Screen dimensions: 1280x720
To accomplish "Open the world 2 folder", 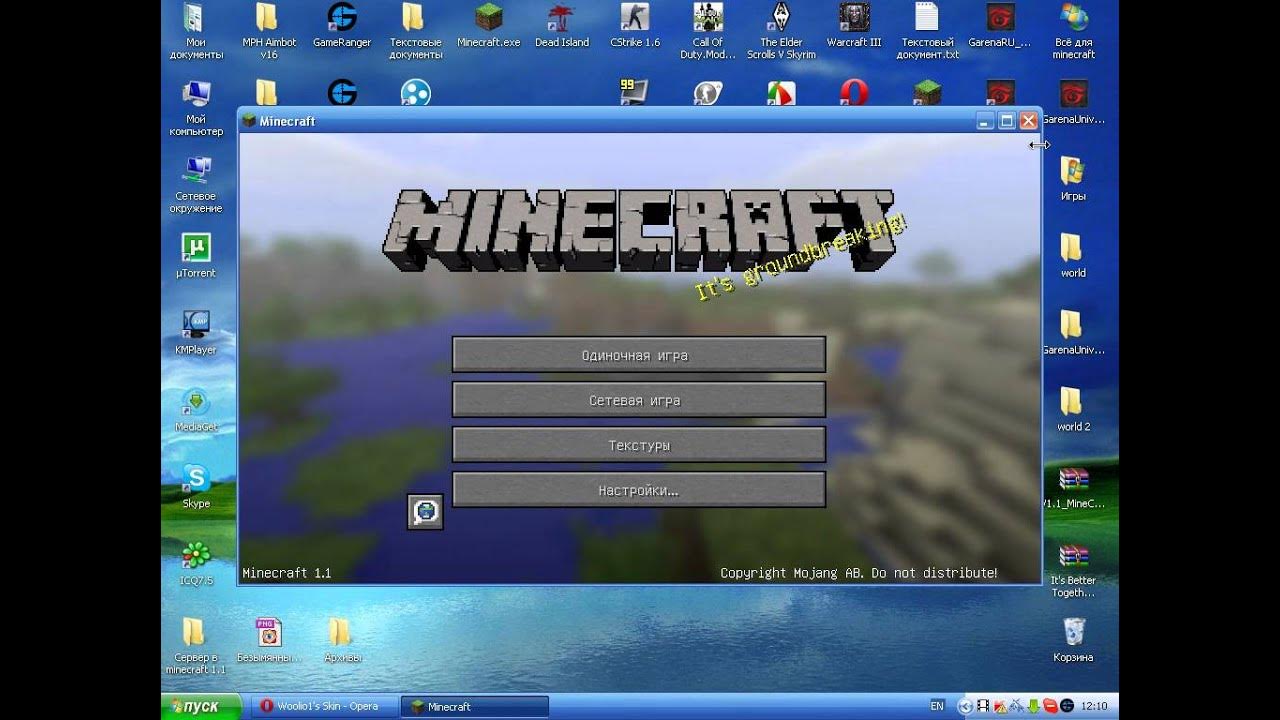I will tap(1073, 411).
